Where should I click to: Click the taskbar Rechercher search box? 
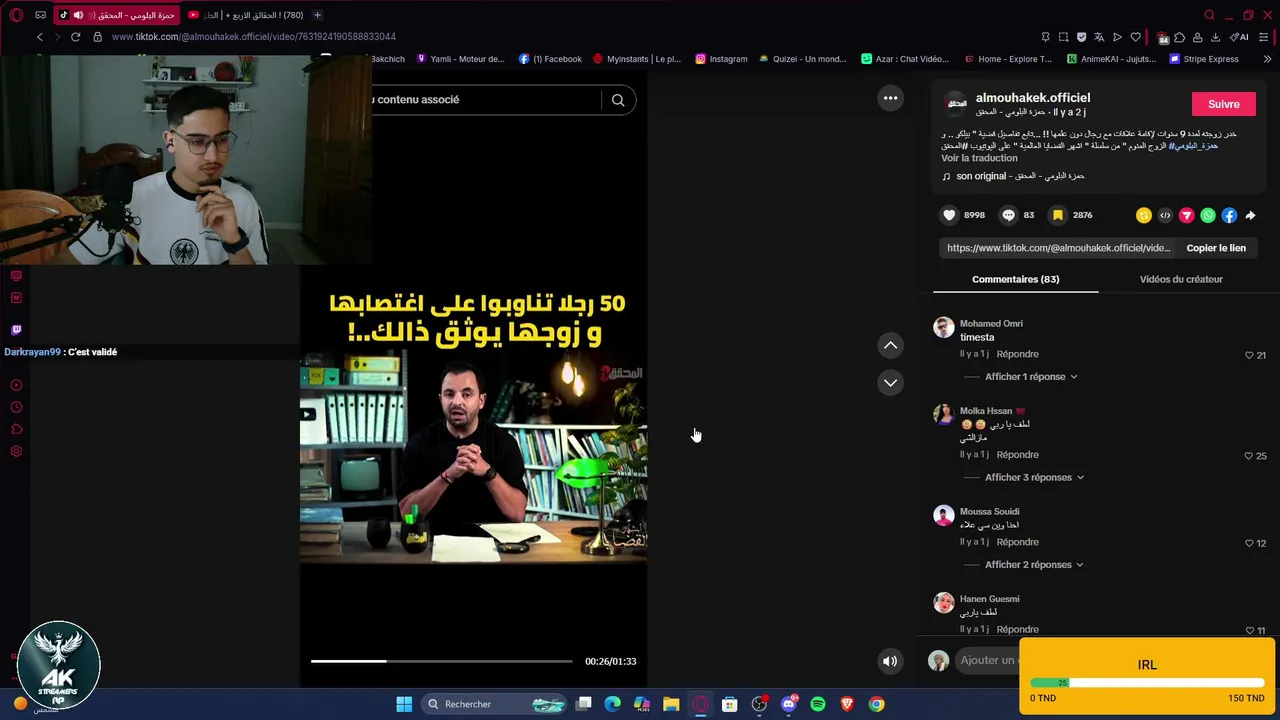[x=495, y=704]
